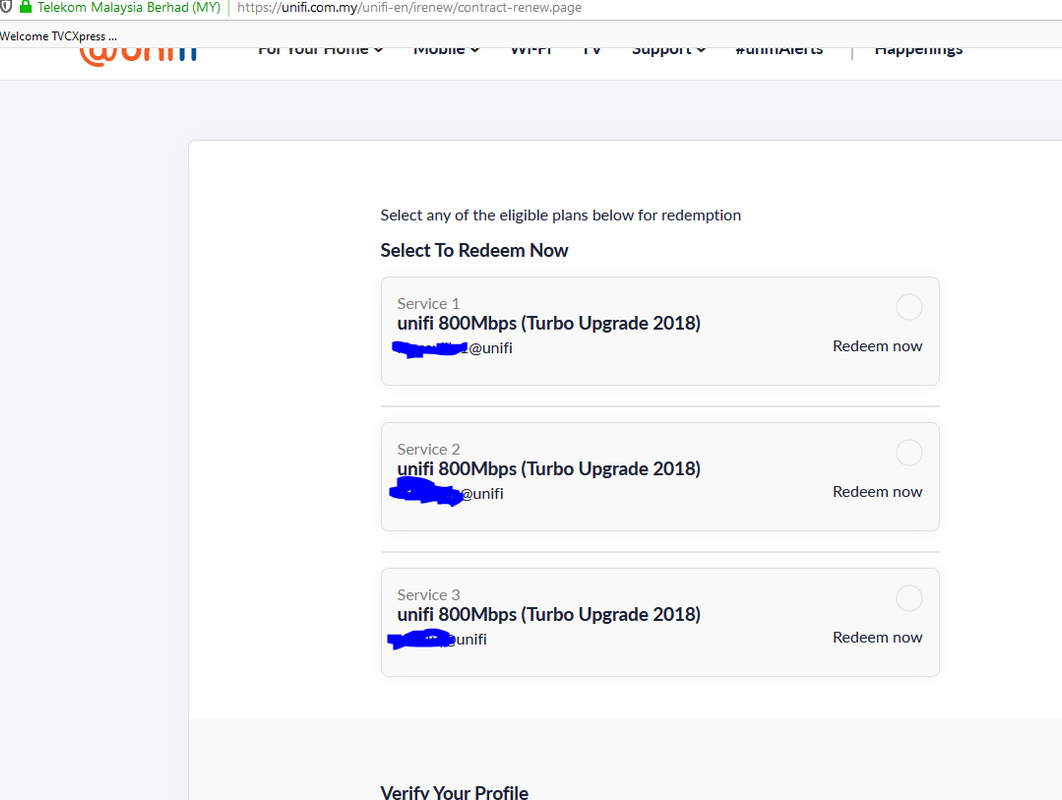The height and width of the screenshot is (800, 1062).
Task: Click the Service 2 plan title text
Action: (549, 469)
